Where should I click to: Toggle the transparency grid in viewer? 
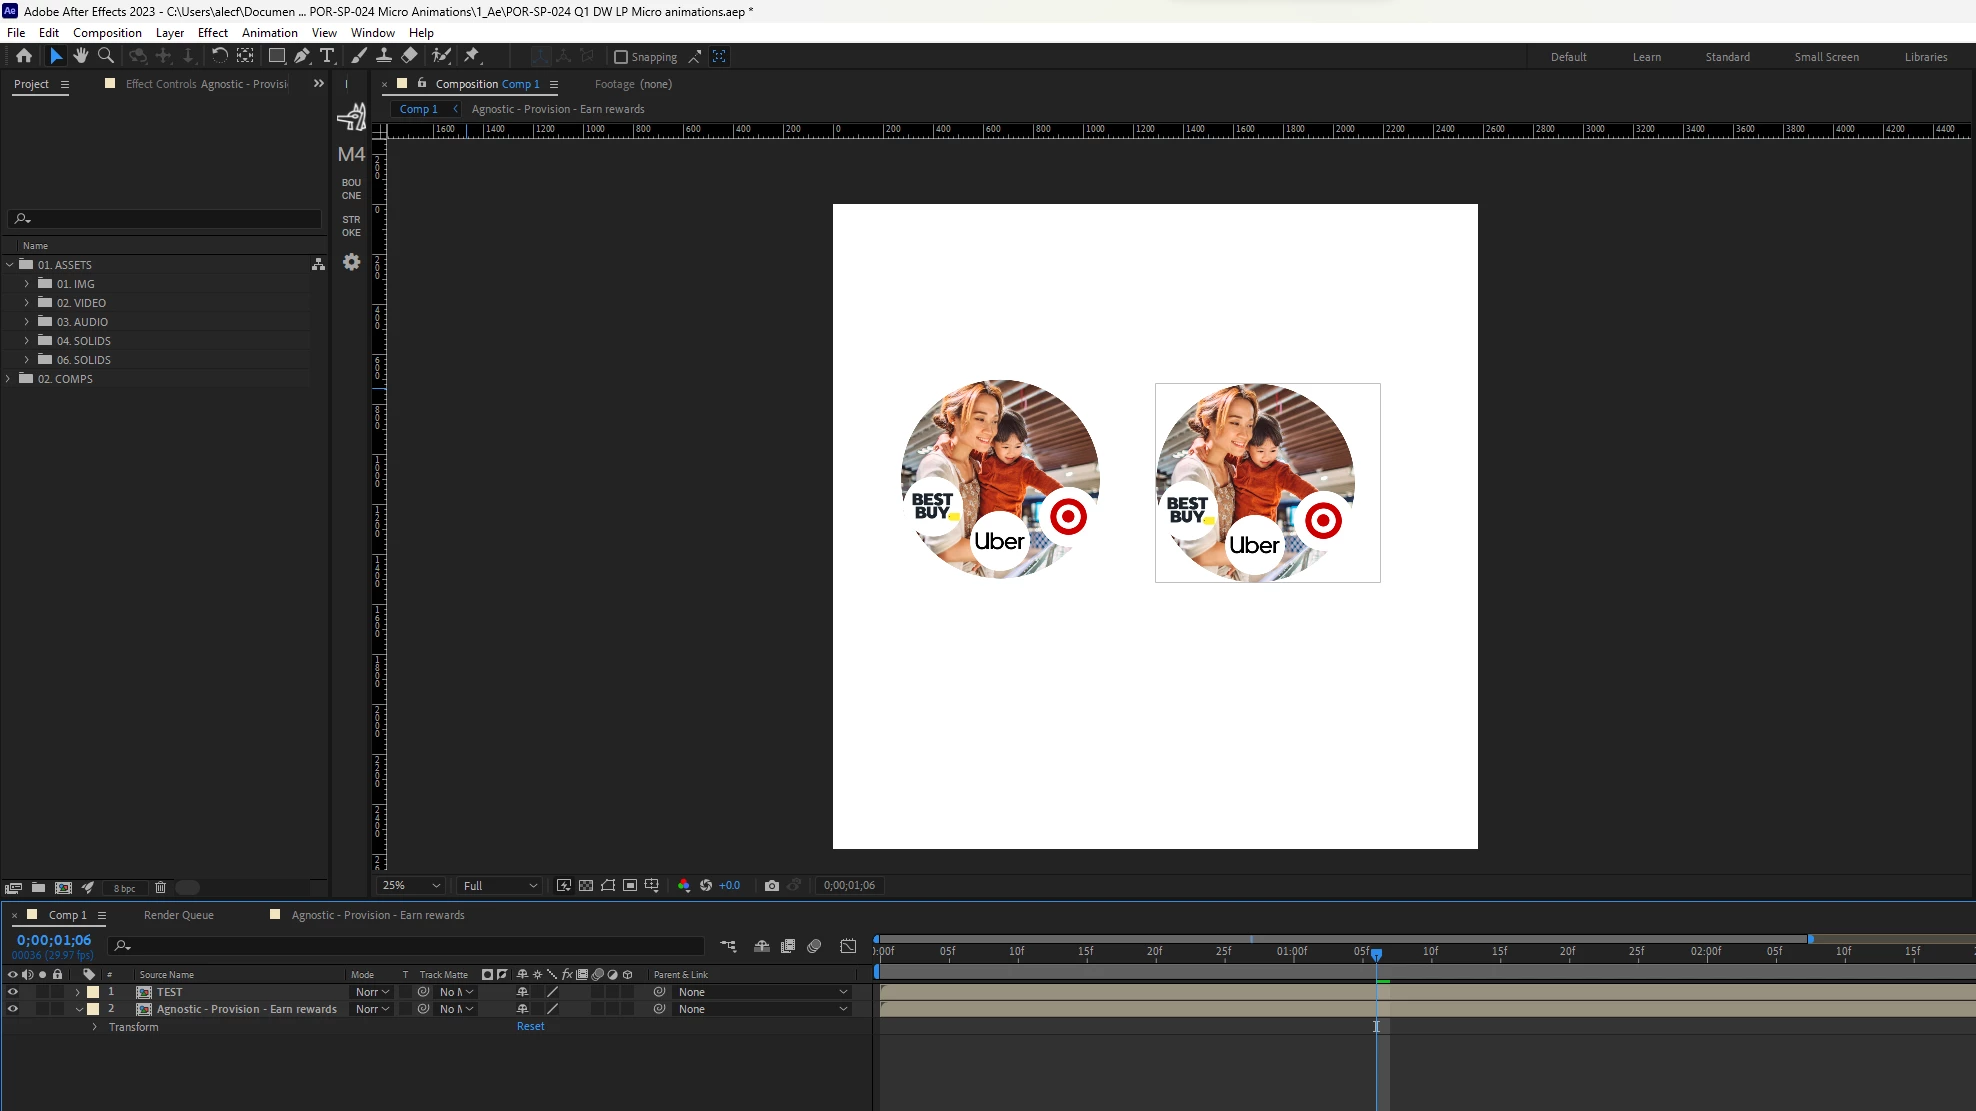coord(586,885)
